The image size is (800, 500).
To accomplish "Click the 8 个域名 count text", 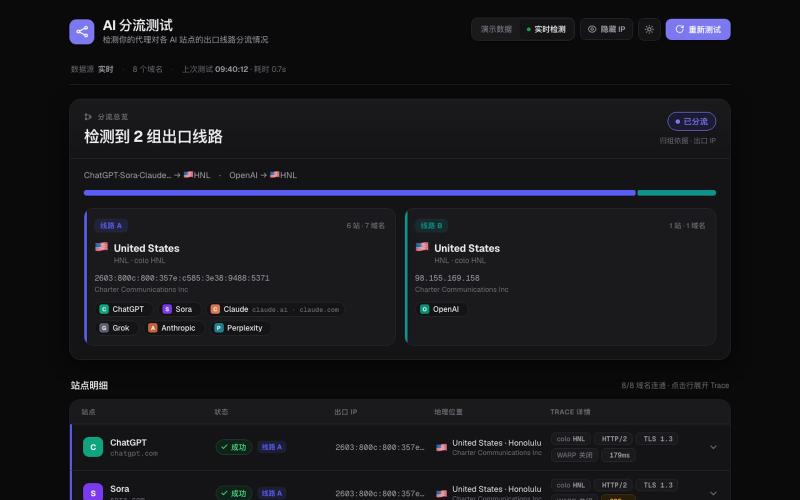I will pyautogui.click(x=147, y=69).
